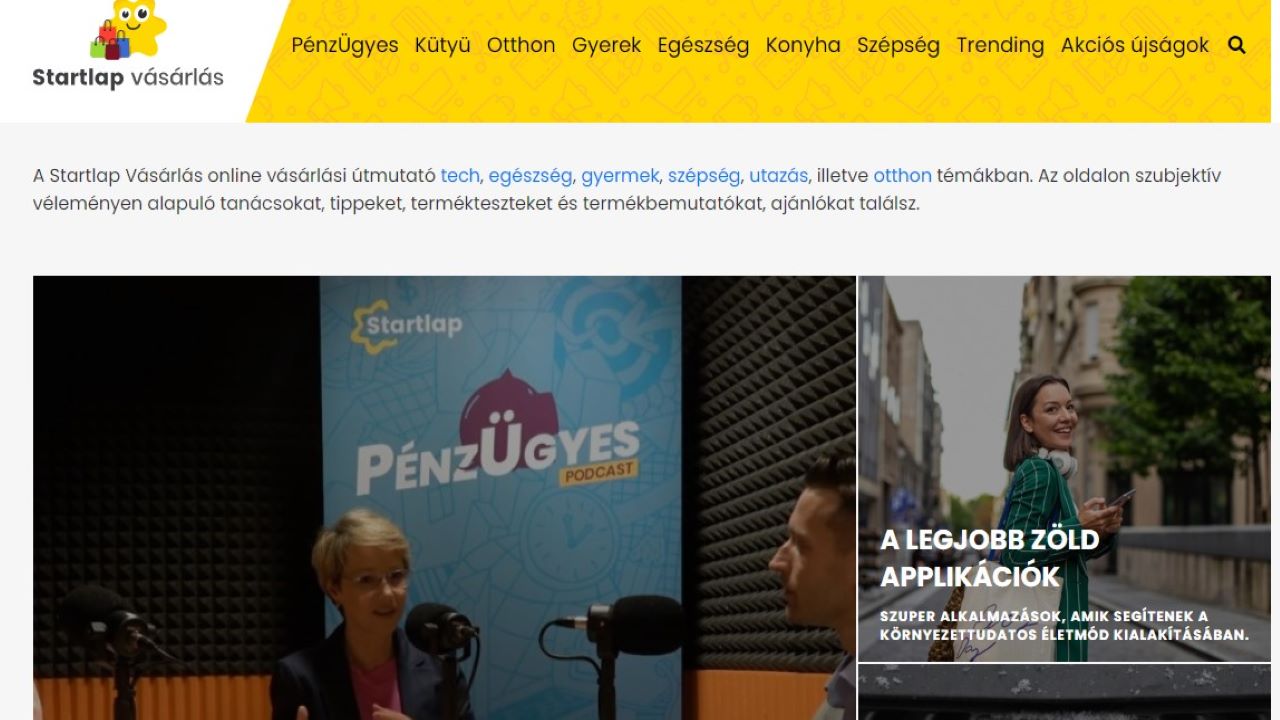Open the Gyerek section

[607, 45]
